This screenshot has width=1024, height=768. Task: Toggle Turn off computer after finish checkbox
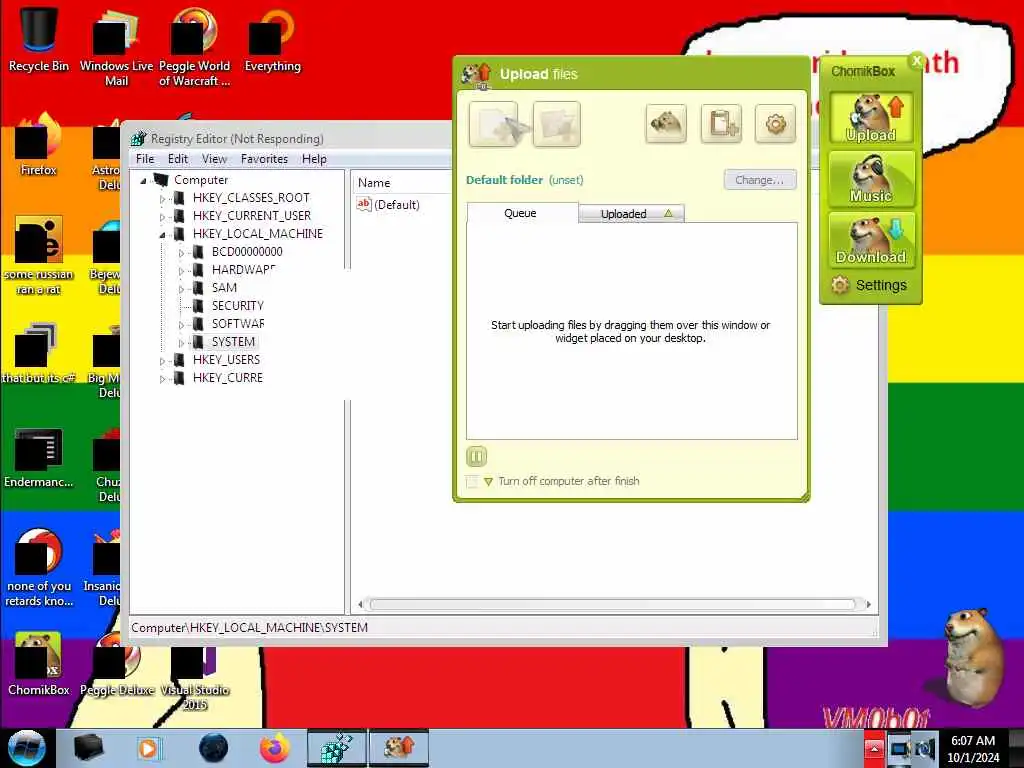pyautogui.click(x=472, y=482)
